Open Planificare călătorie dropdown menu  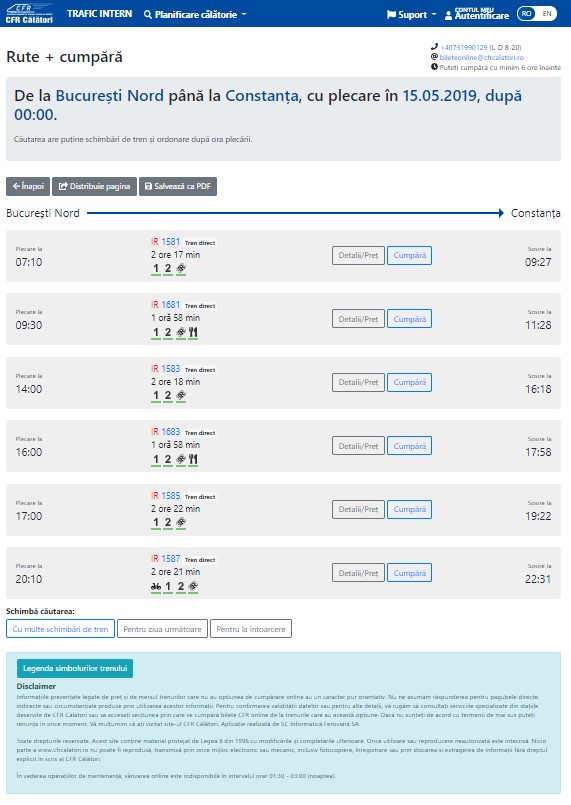pos(195,14)
